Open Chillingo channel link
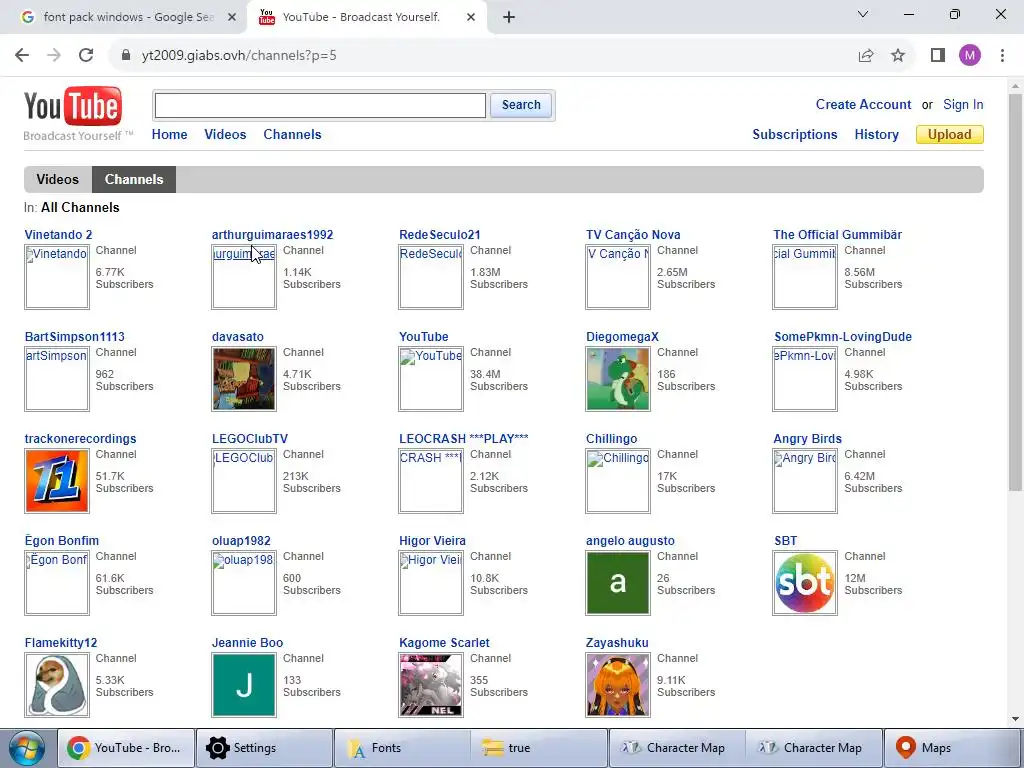The height and width of the screenshot is (768, 1024). (x=611, y=439)
